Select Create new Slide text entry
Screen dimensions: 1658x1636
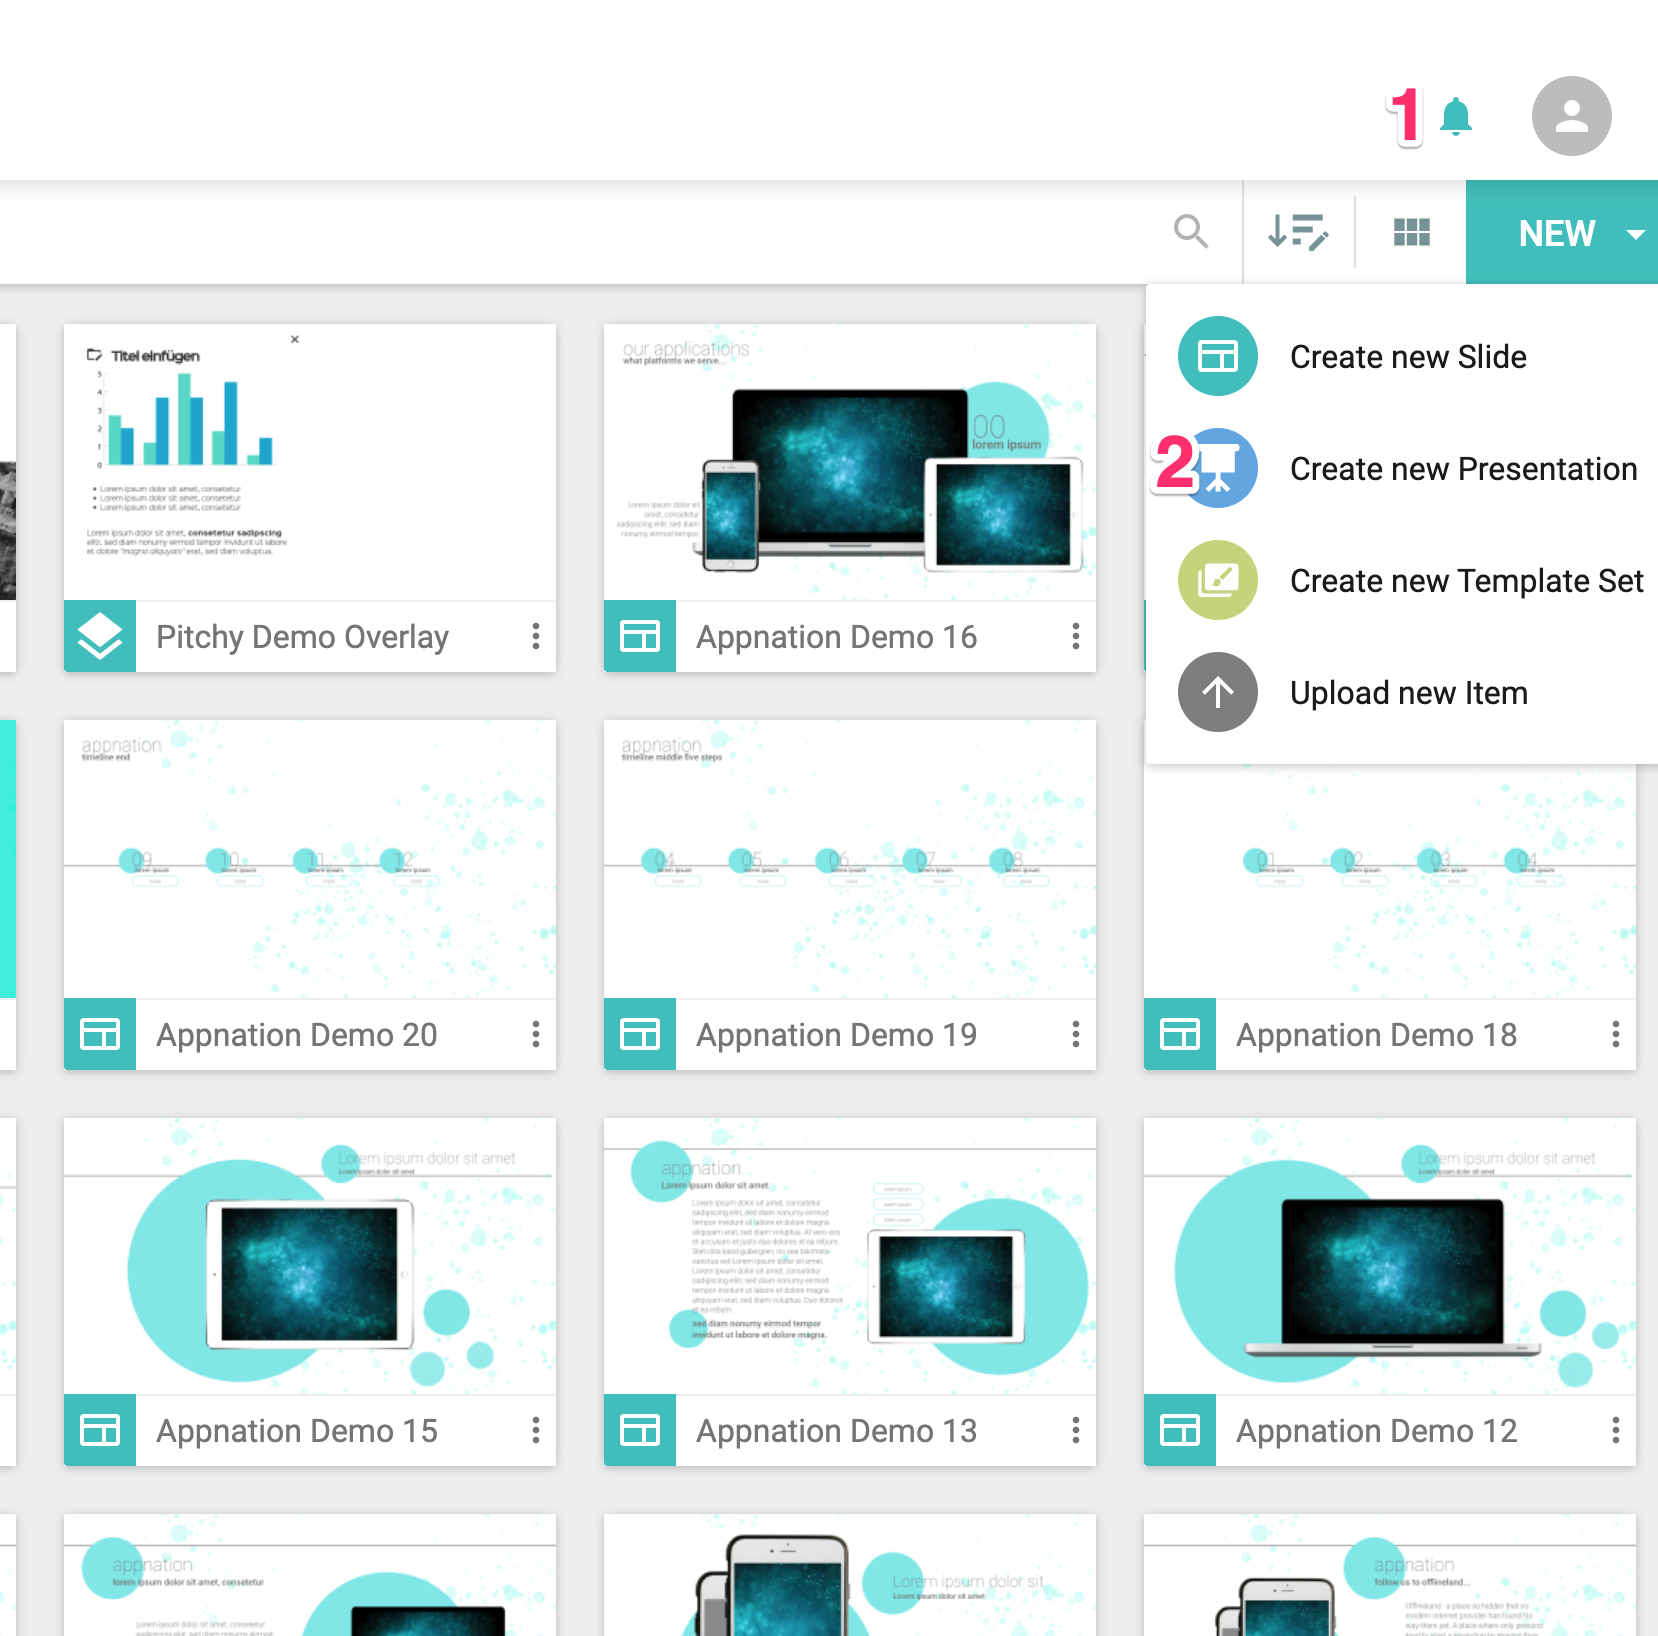point(1408,357)
